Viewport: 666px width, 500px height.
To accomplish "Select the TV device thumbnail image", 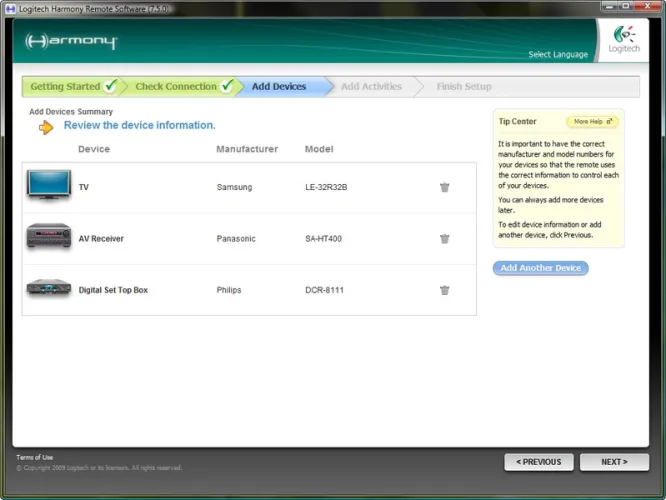I will (x=48, y=186).
